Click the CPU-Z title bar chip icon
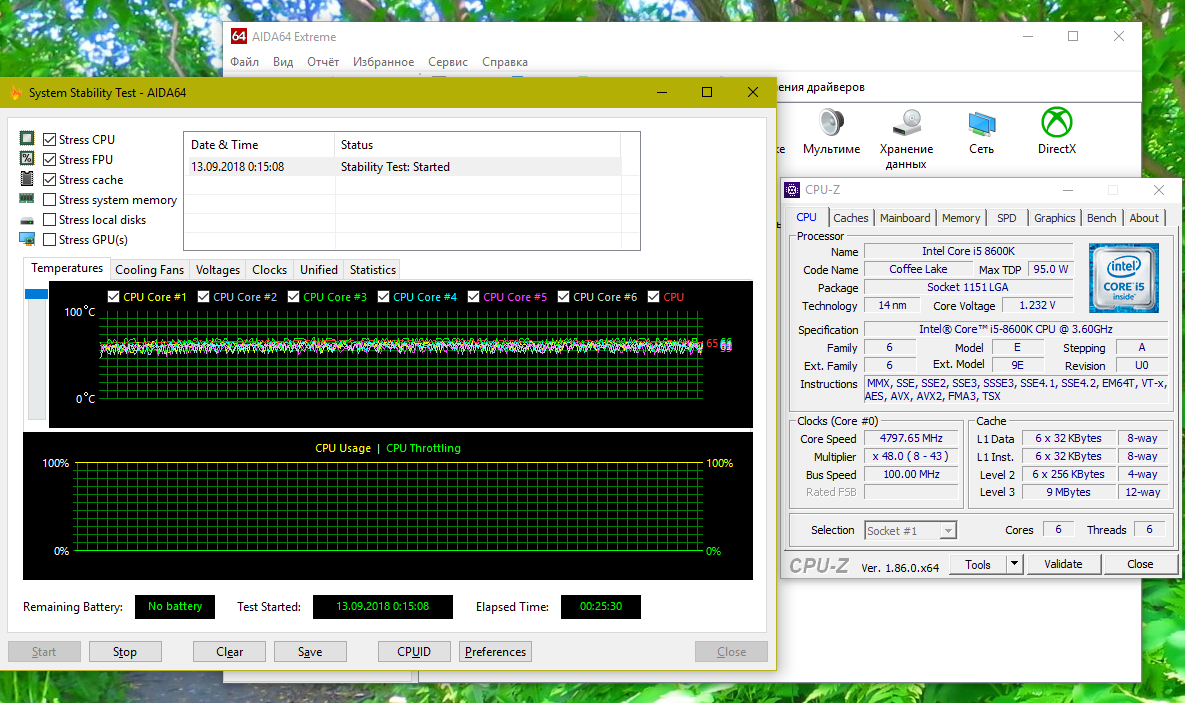This screenshot has height=703, width=1185. pyautogui.click(x=792, y=190)
